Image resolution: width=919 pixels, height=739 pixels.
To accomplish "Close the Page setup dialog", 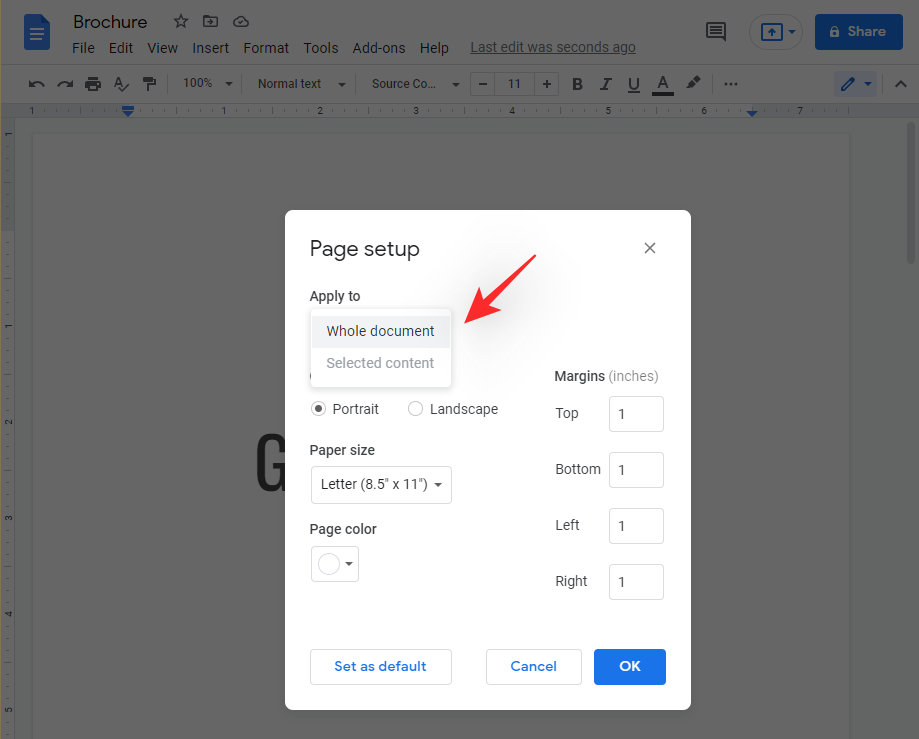I will click(650, 248).
